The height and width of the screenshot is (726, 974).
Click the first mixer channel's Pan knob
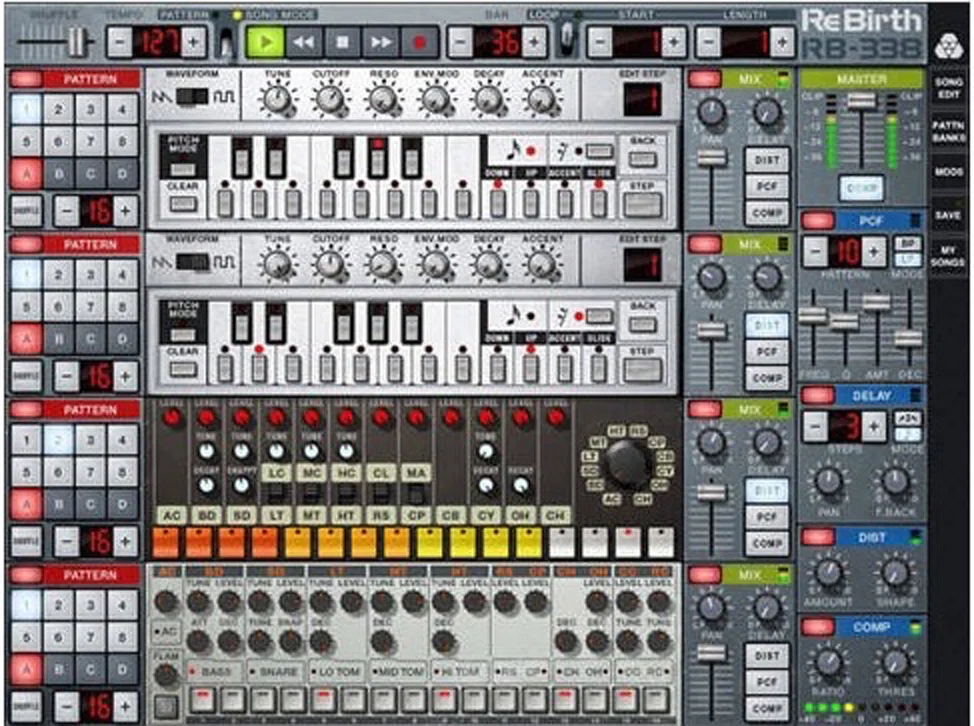tap(712, 112)
